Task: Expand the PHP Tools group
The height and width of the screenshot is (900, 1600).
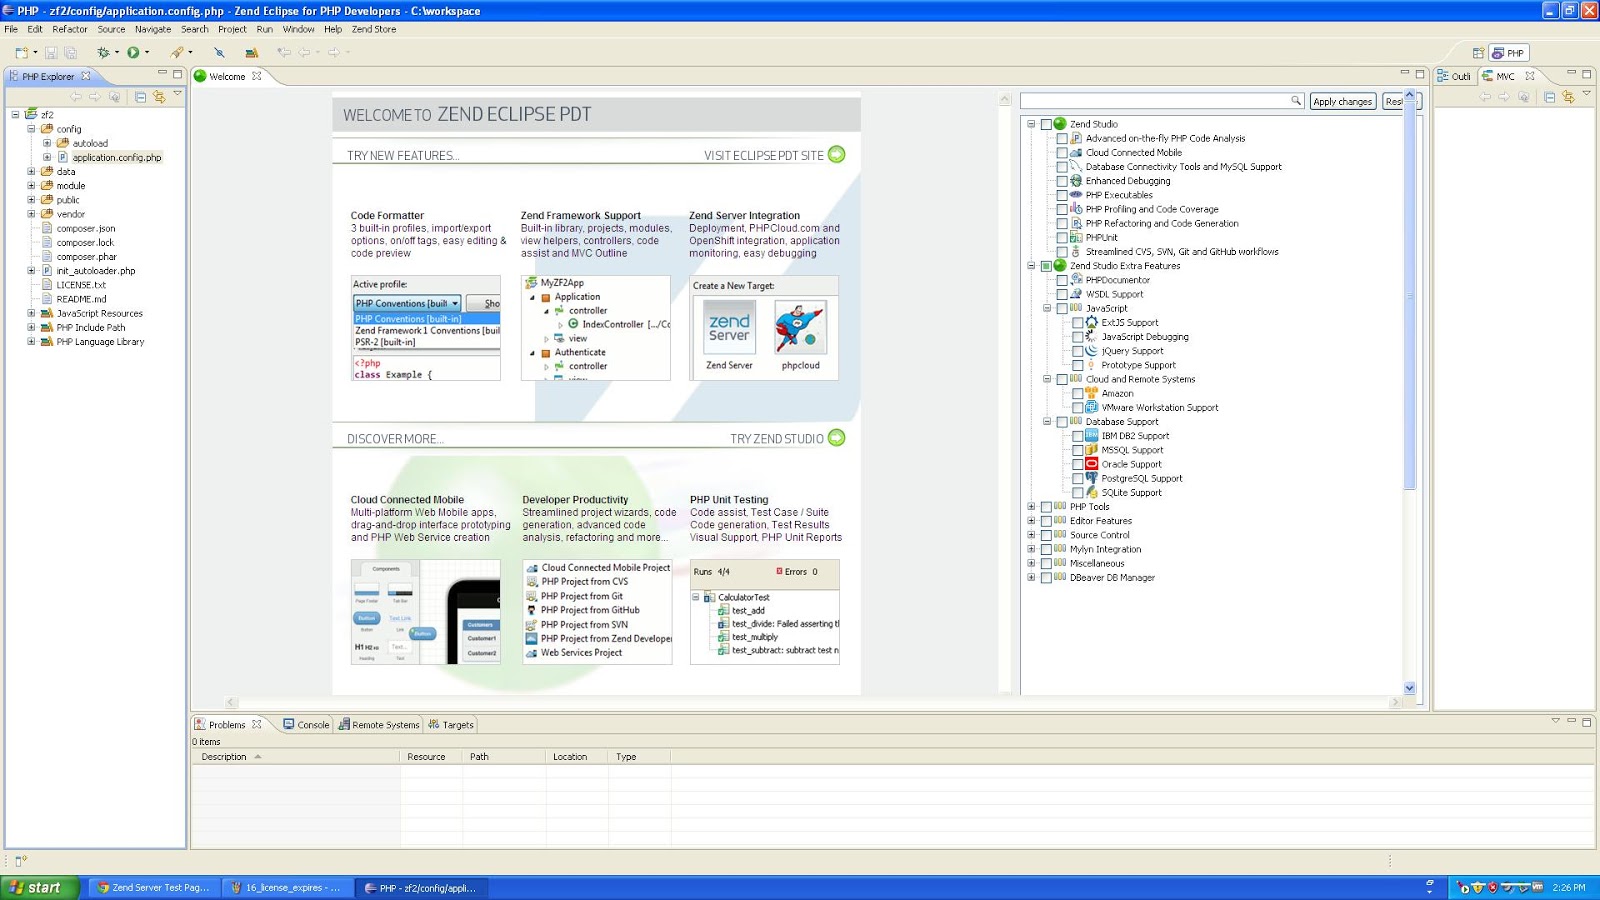Action: [1031, 507]
